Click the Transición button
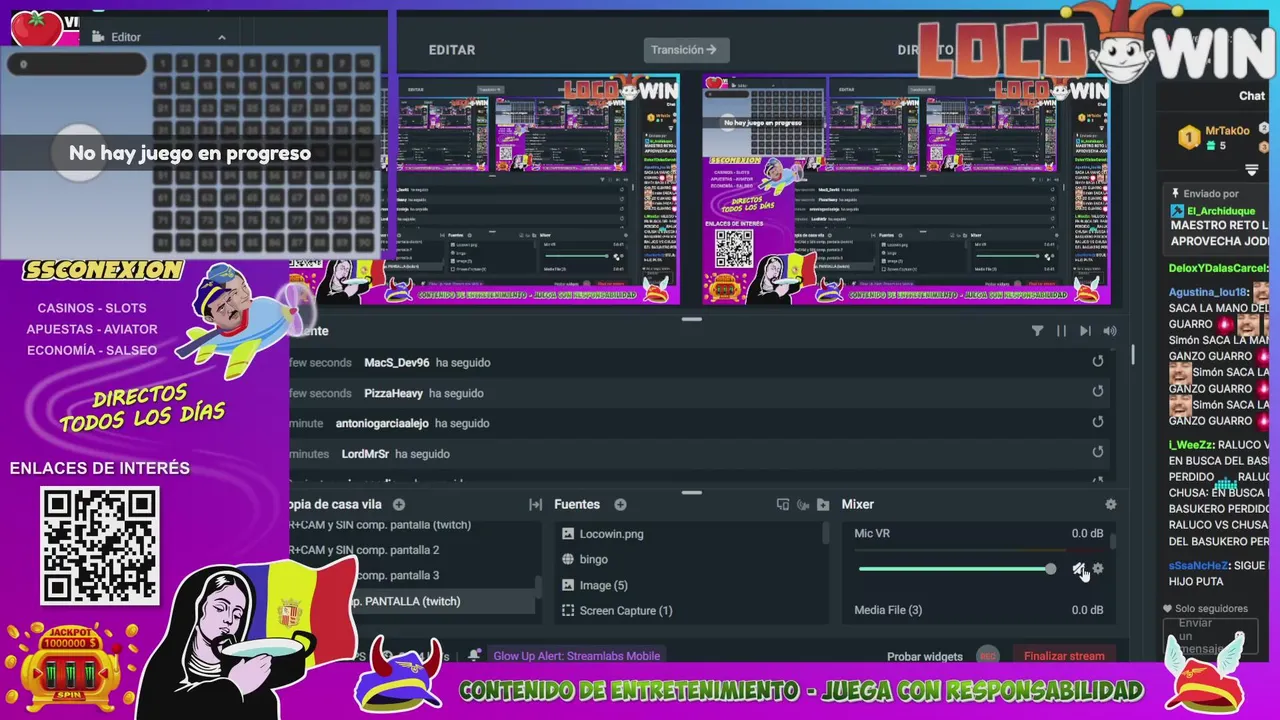Image resolution: width=1280 pixels, height=720 pixels. 686,50
